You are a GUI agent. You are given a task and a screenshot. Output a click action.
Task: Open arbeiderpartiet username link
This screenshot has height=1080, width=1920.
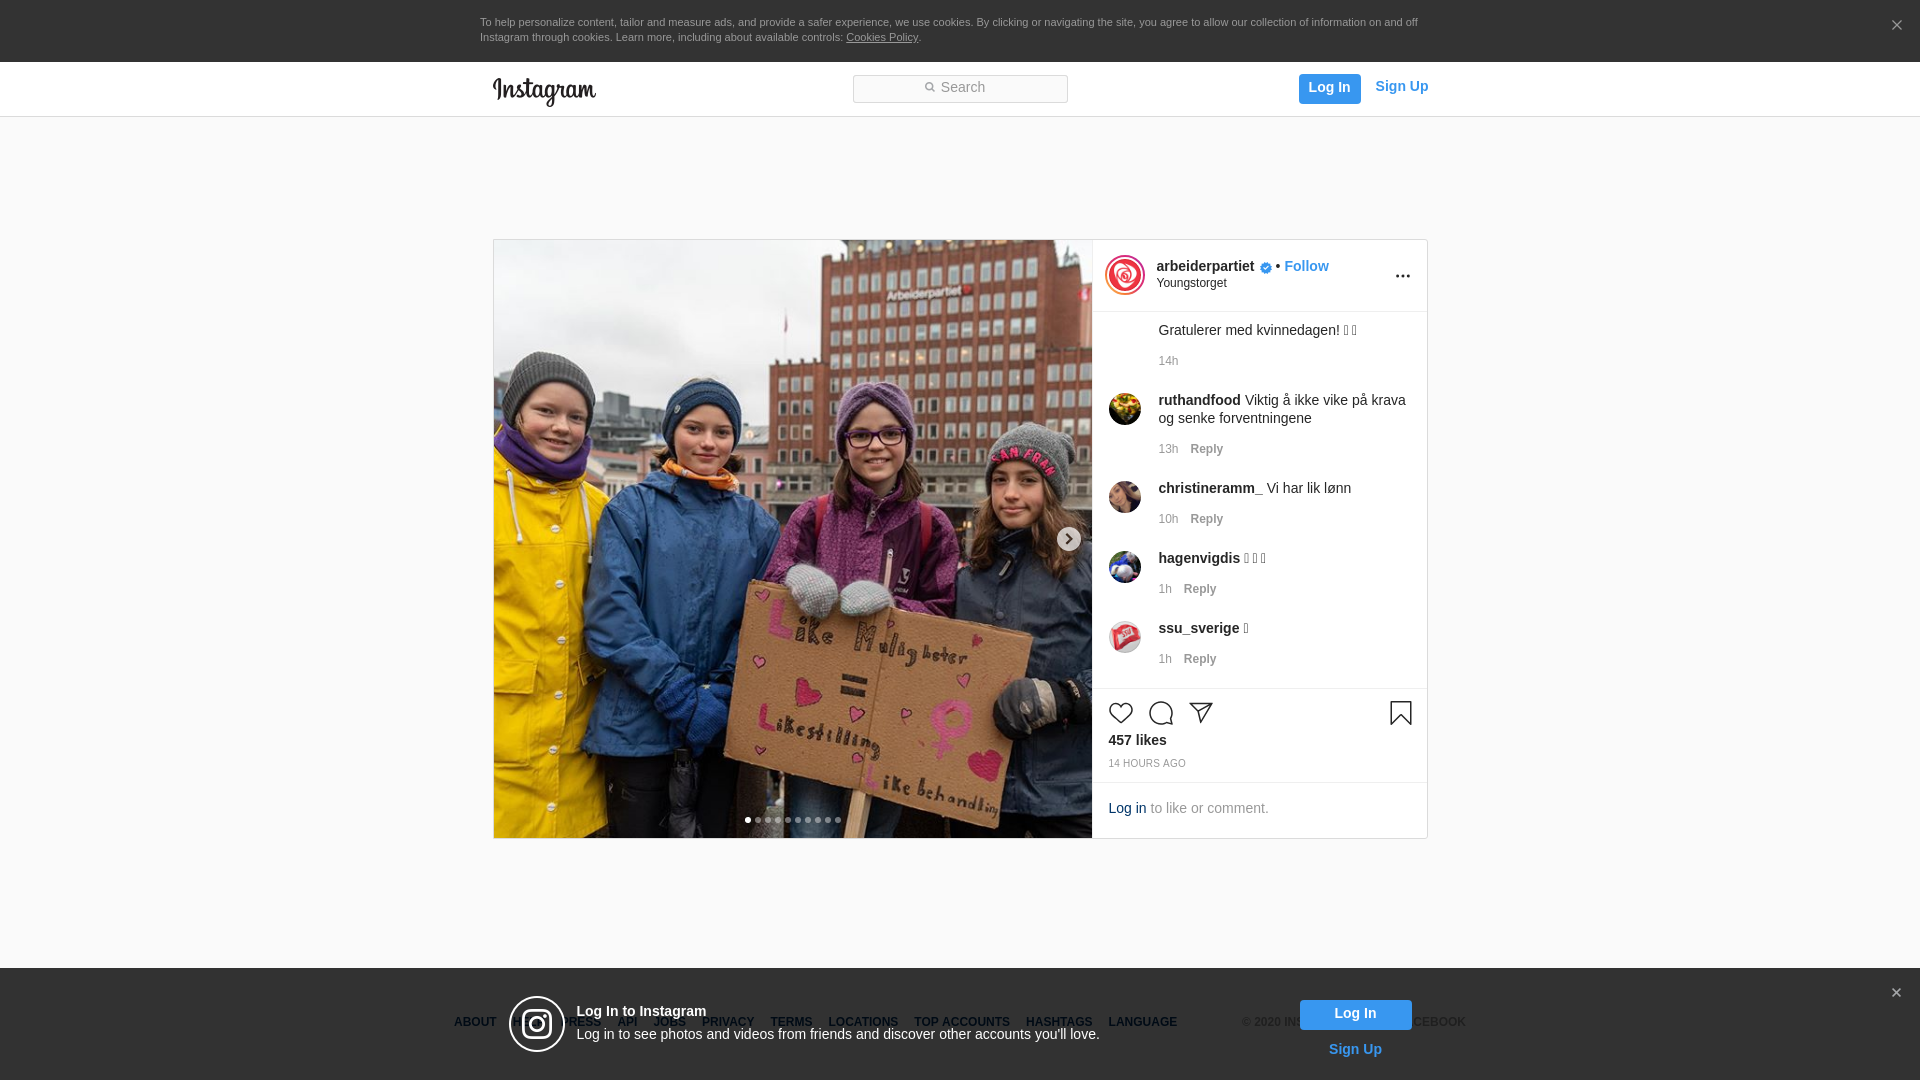coord(1205,266)
